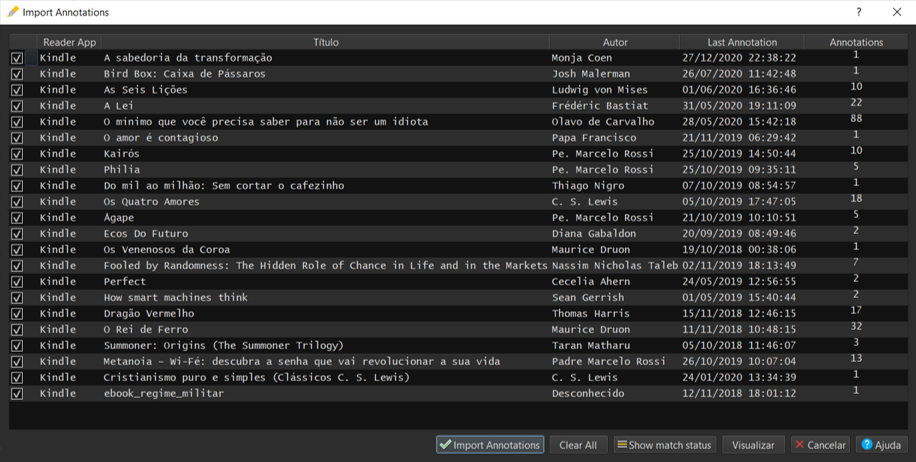Click the question mark help icon in title bar
The image size is (916, 462).
(x=859, y=12)
